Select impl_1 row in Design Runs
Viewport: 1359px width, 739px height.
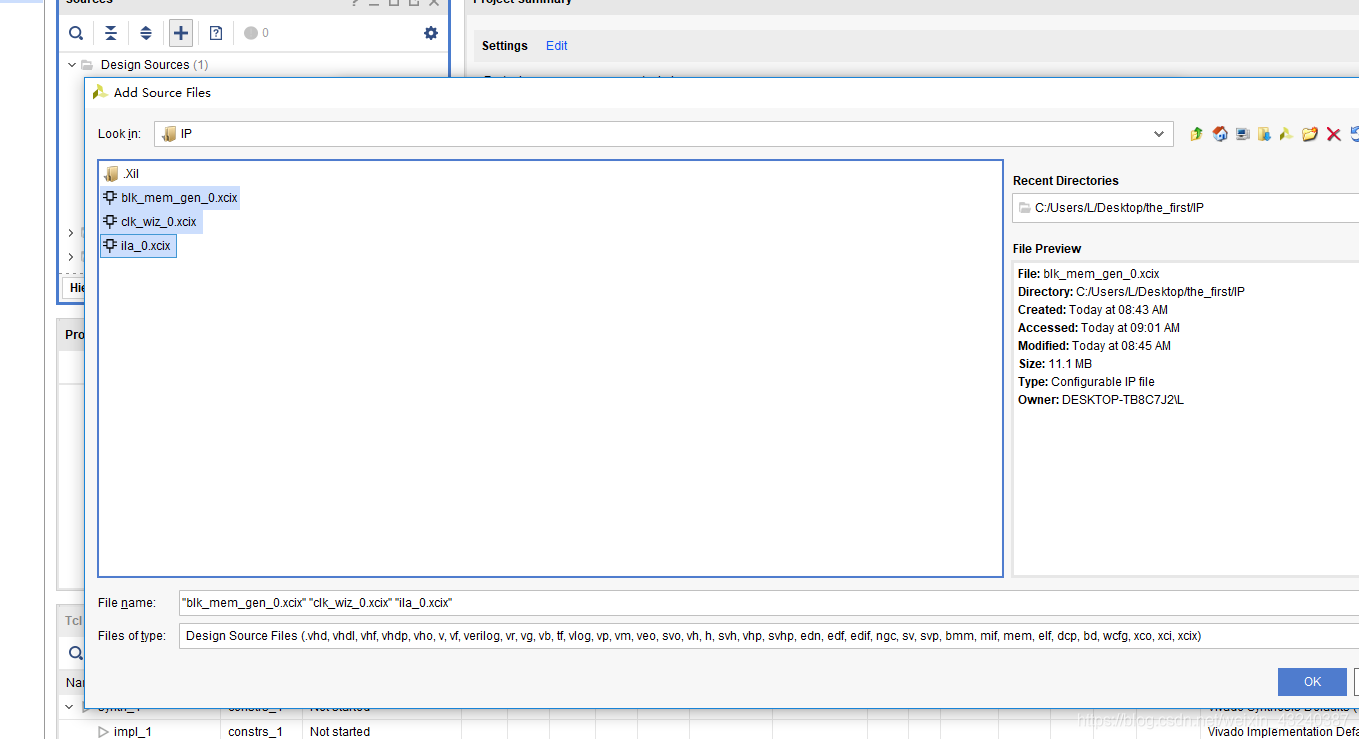[x=132, y=732]
